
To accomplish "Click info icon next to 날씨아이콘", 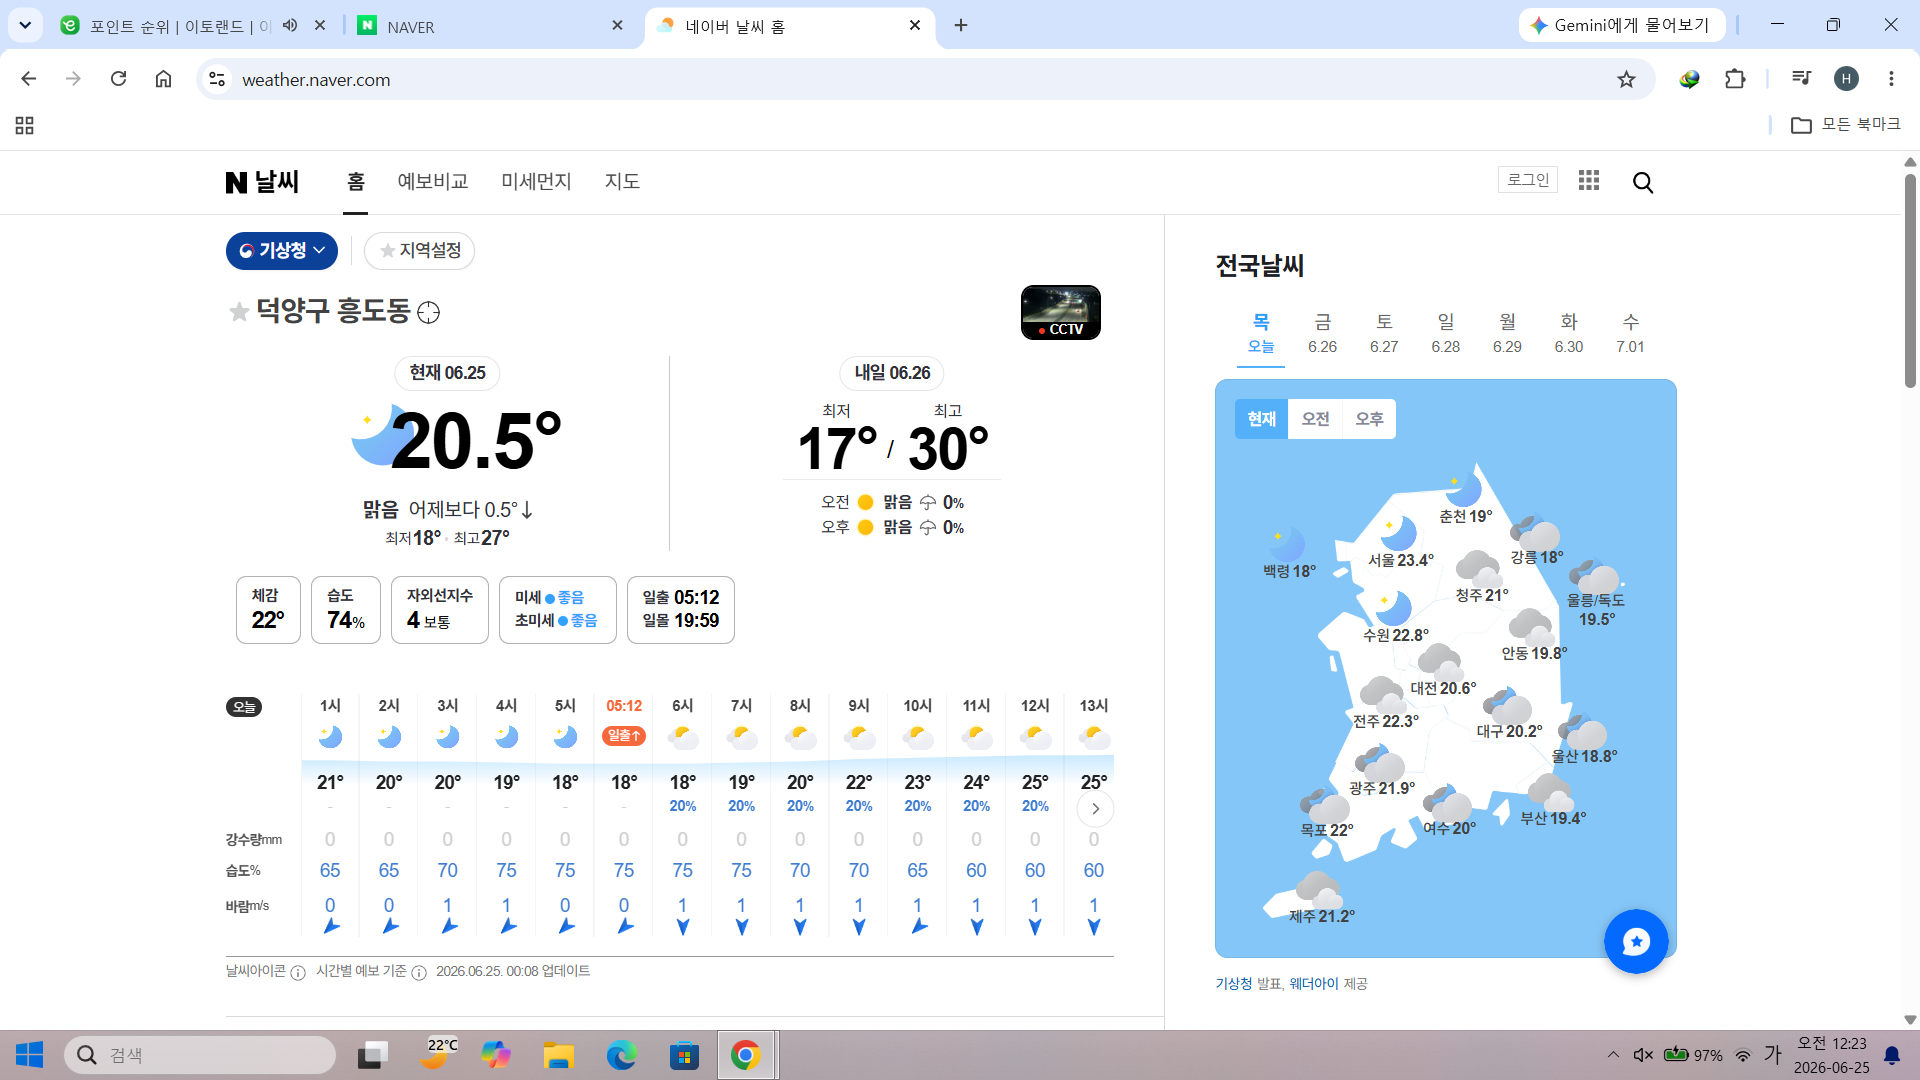I will pos(298,973).
